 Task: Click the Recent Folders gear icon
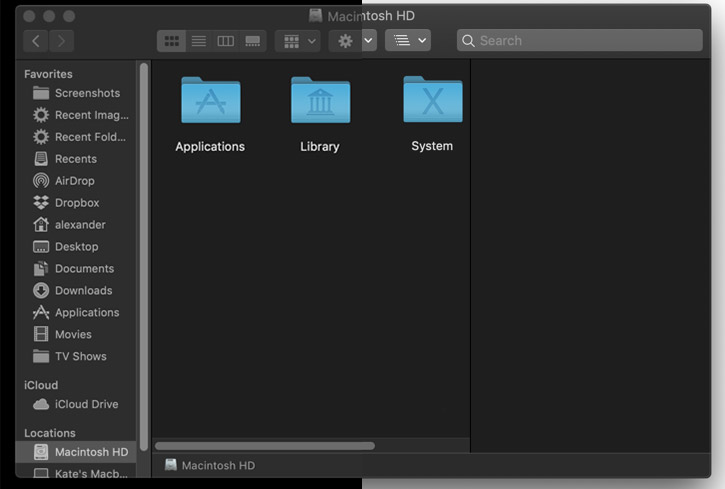pos(41,137)
